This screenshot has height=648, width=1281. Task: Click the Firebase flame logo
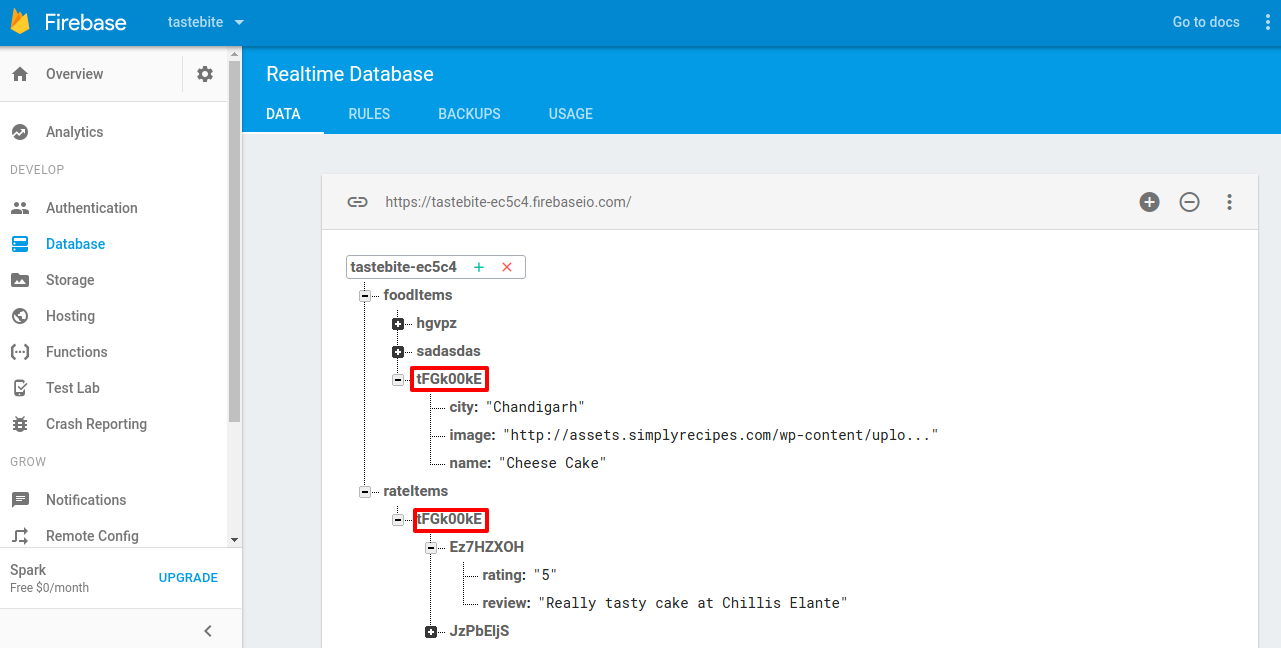click(19, 22)
